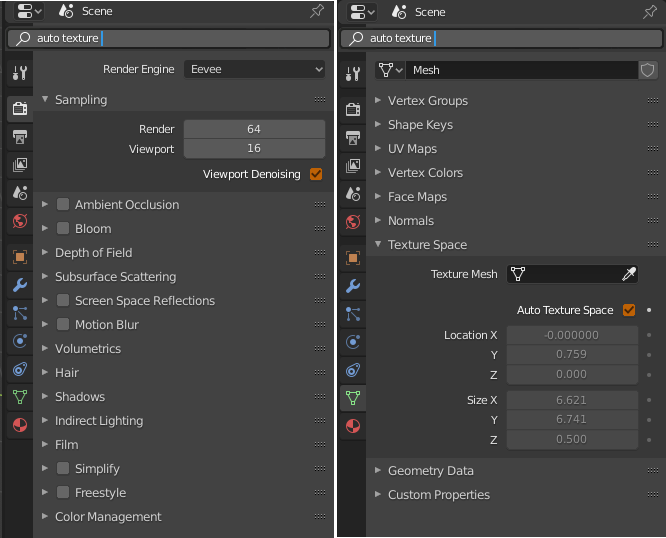Open World properties tab in right panel
666x538 pixels.
click(x=353, y=222)
